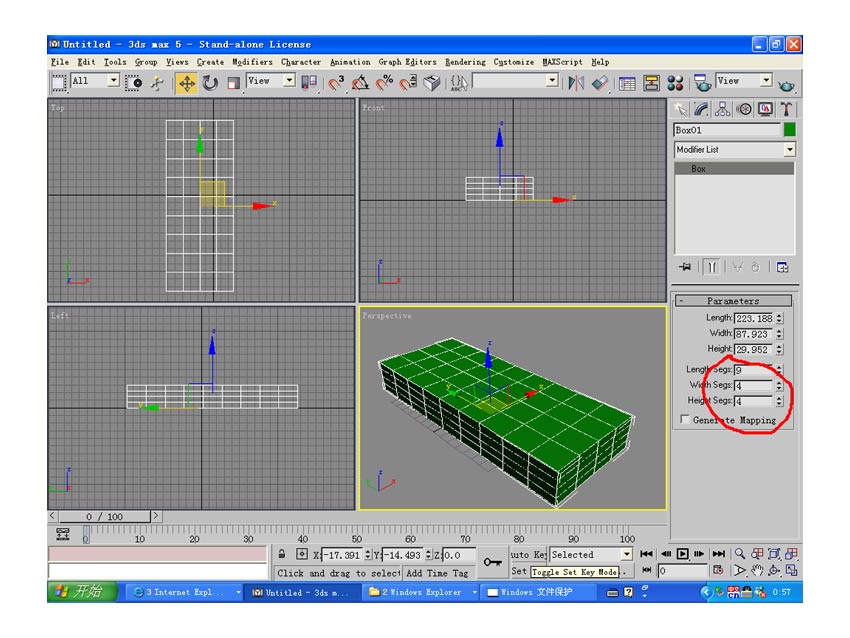This screenshot has width=850, height=638.
Task: Choose the Select and Move tool
Action: (x=186, y=83)
